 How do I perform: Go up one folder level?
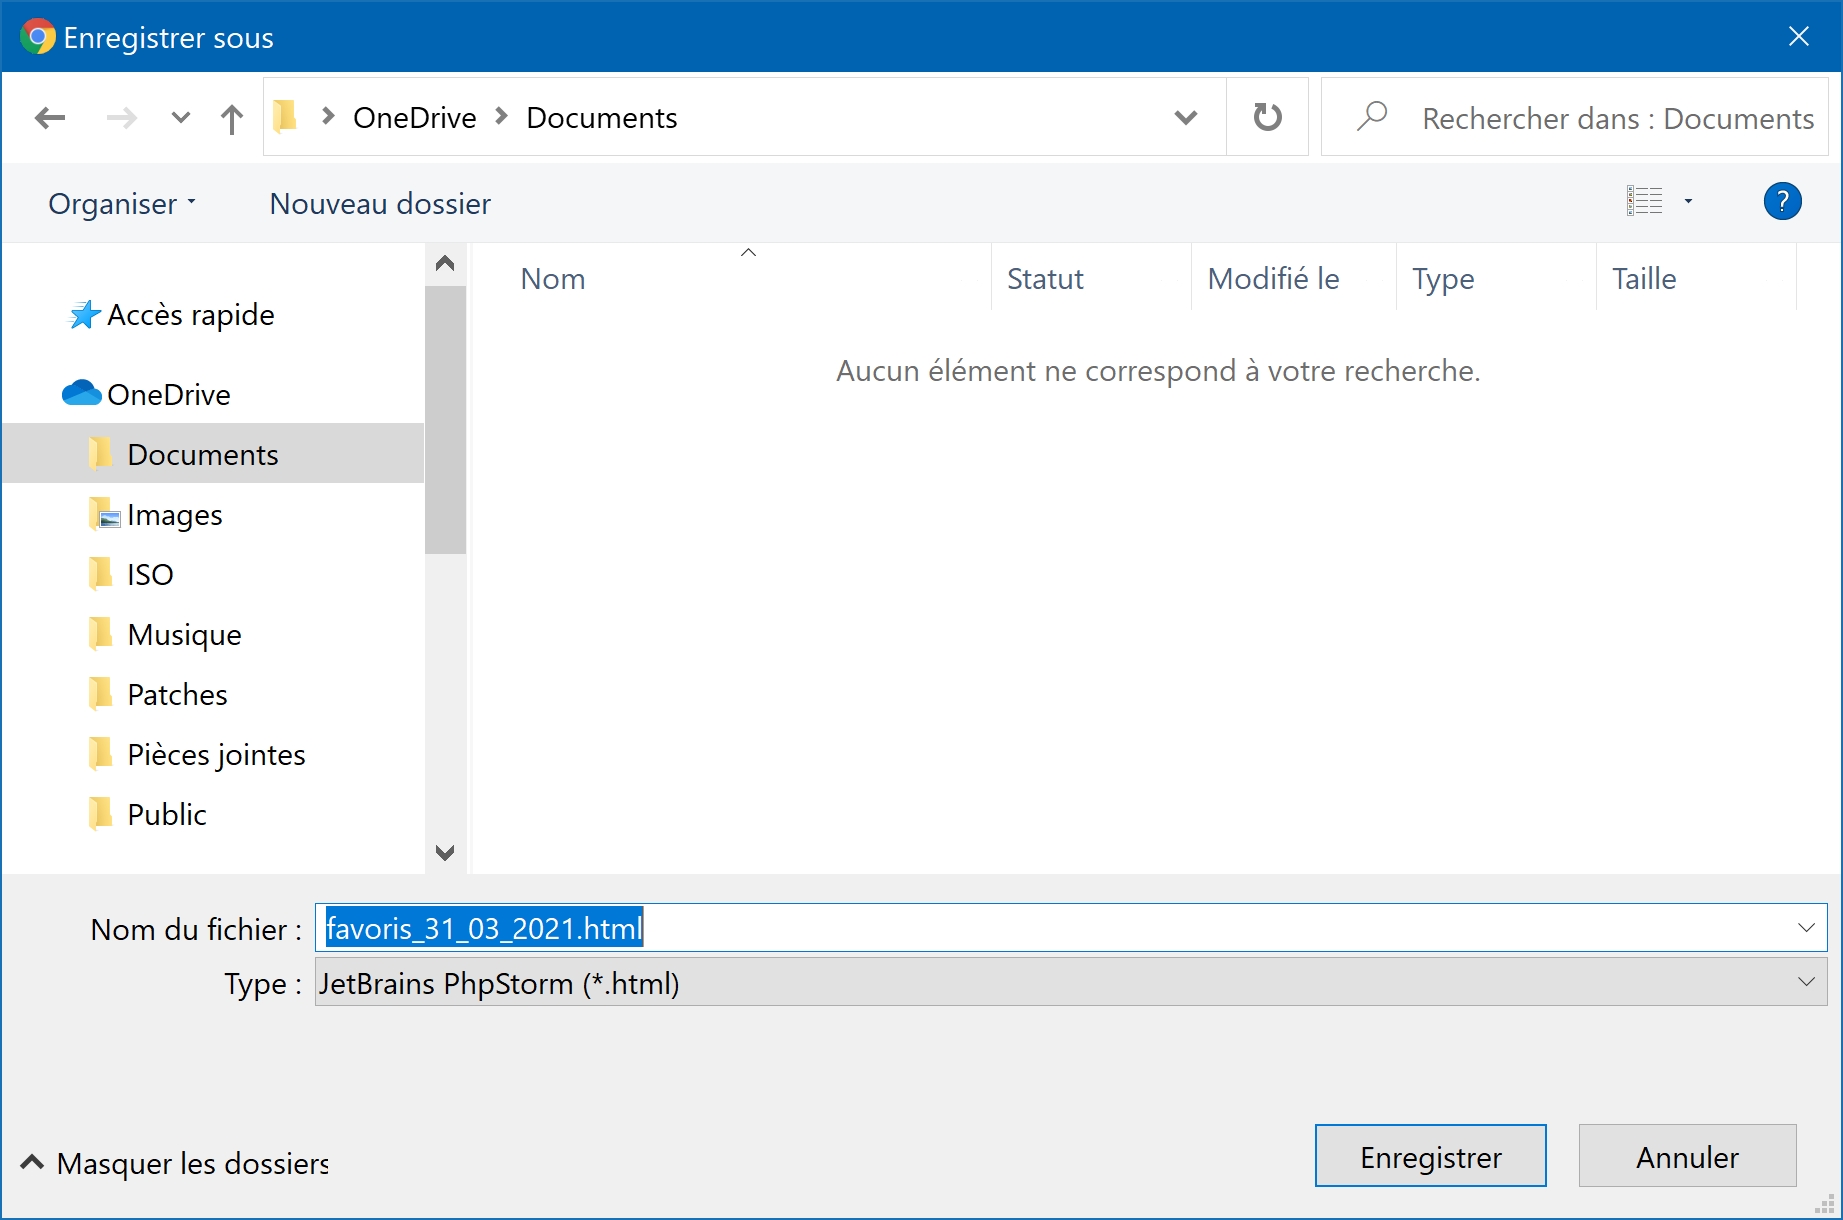tap(232, 119)
